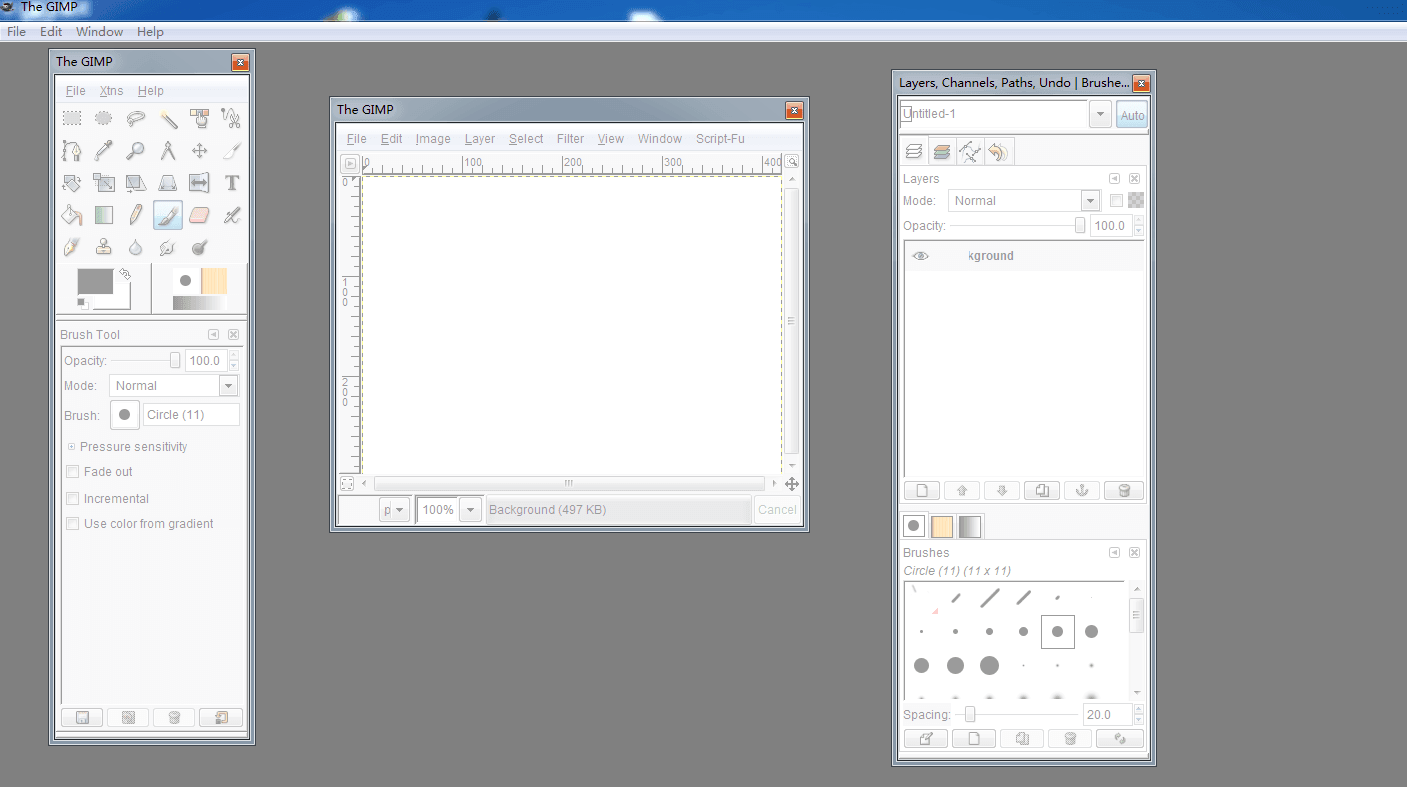Select the Text tool
This screenshot has height=787, width=1407.
pyautogui.click(x=231, y=183)
